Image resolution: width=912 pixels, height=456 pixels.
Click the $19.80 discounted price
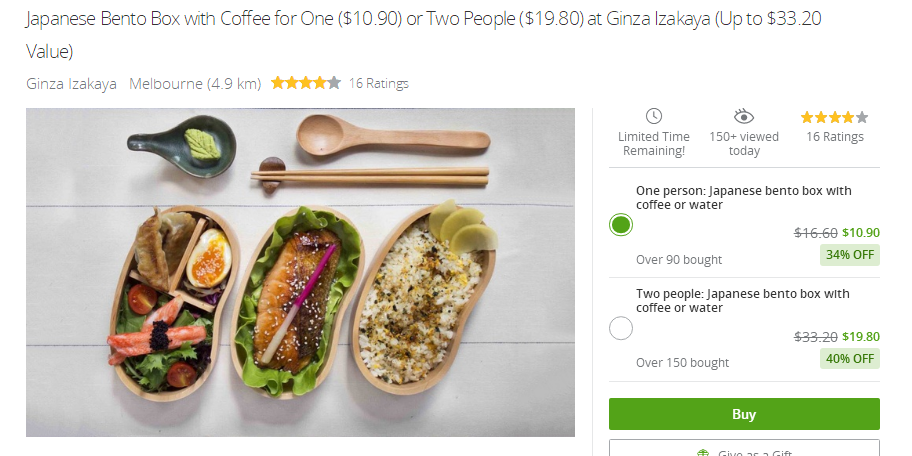click(x=861, y=336)
